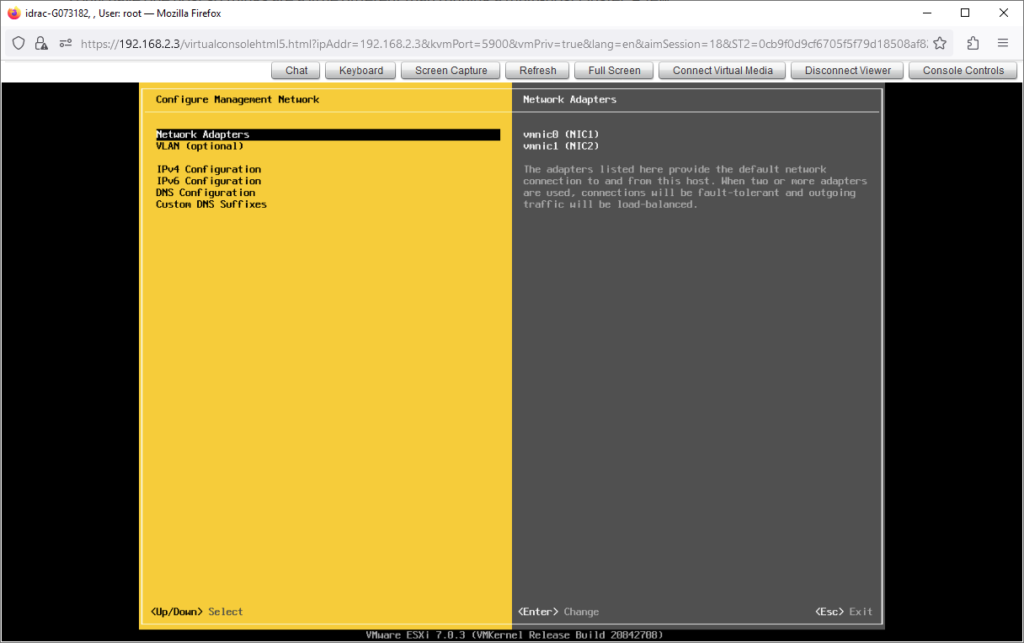Select DNS Configuration in the ESXi menu
This screenshot has height=643, width=1024.
[205, 192]
